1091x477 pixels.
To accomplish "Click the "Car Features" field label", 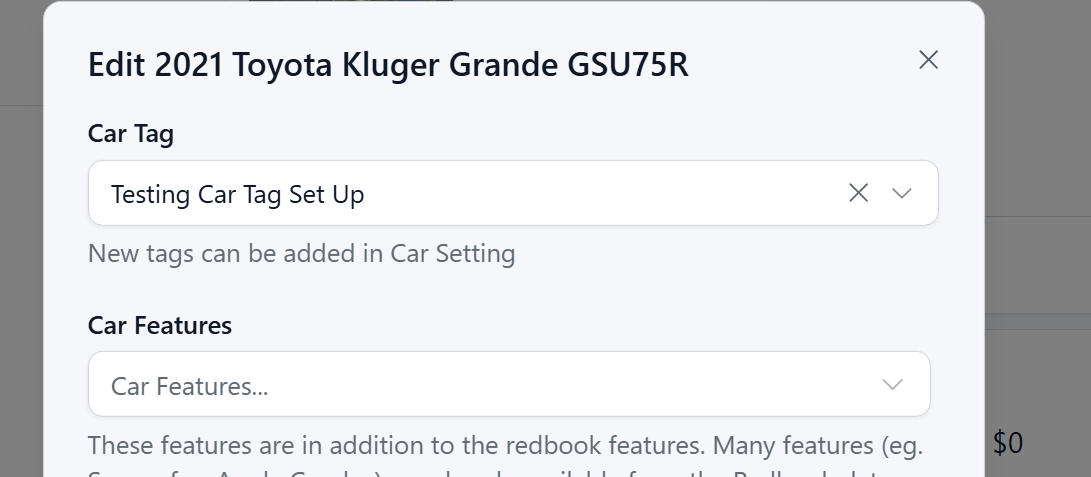I will 160,325.
